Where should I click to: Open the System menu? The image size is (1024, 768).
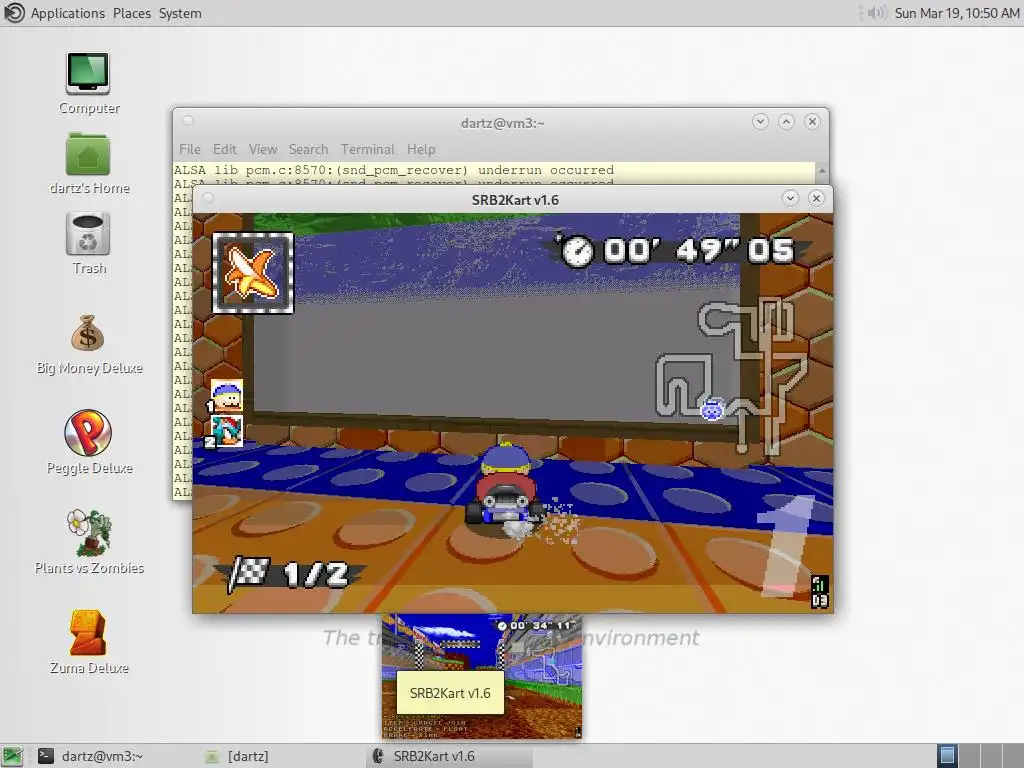[x=180, y=13]
